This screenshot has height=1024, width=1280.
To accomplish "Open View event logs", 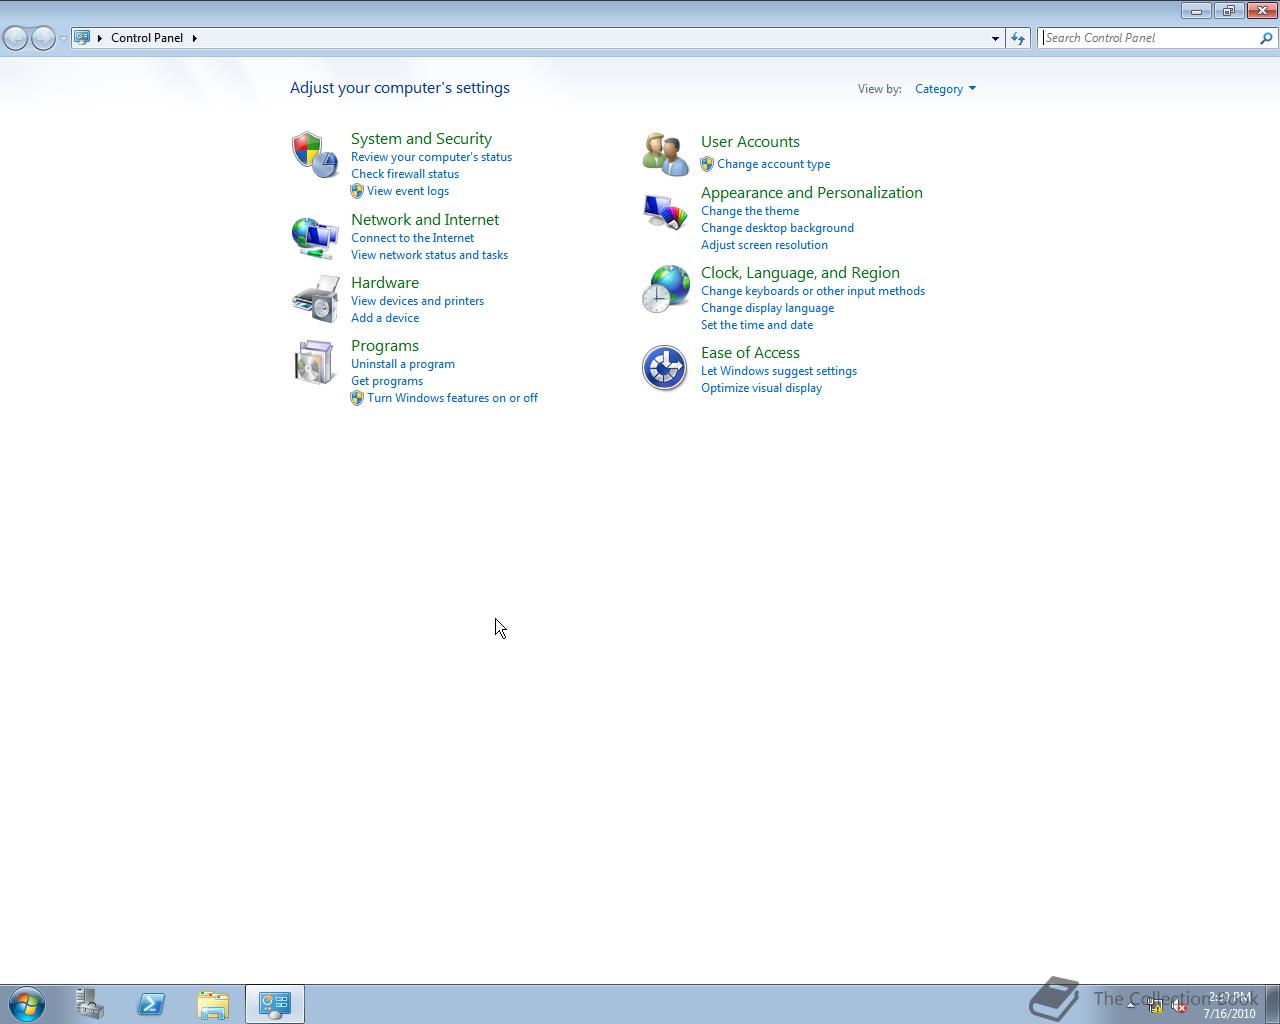I will coord(408,191).
